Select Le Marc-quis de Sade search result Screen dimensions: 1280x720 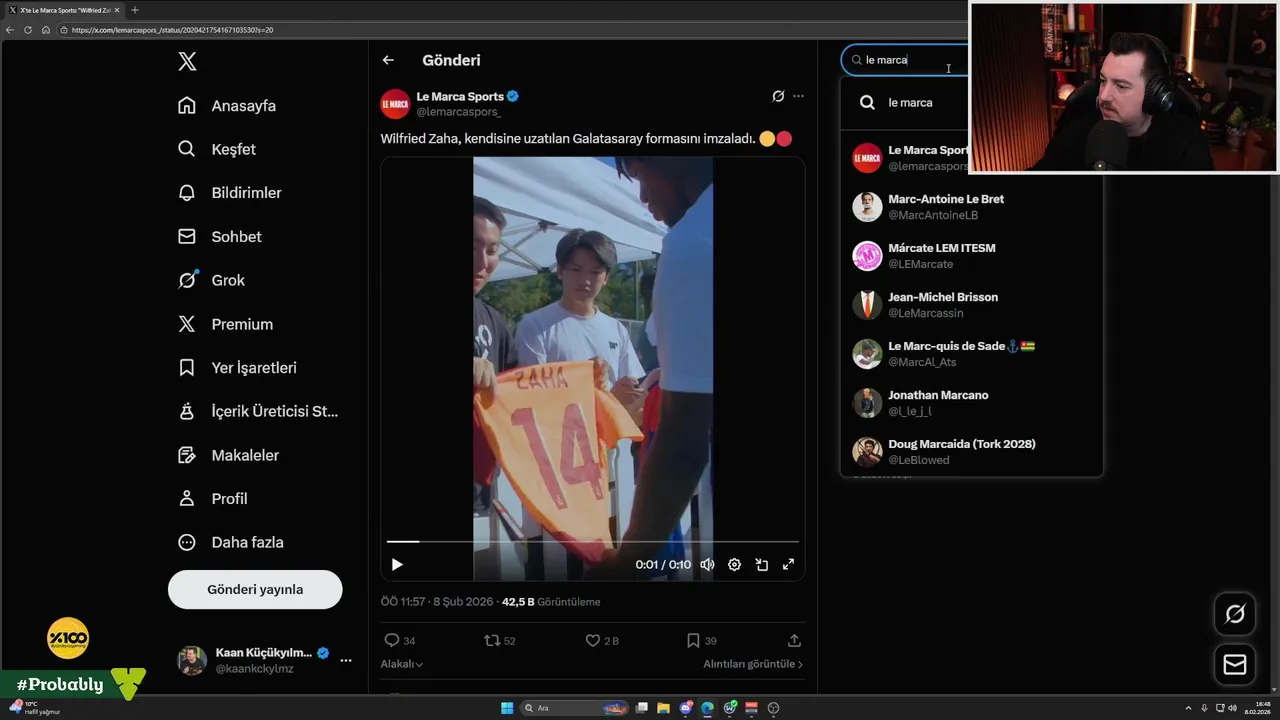tap(971, 354)
